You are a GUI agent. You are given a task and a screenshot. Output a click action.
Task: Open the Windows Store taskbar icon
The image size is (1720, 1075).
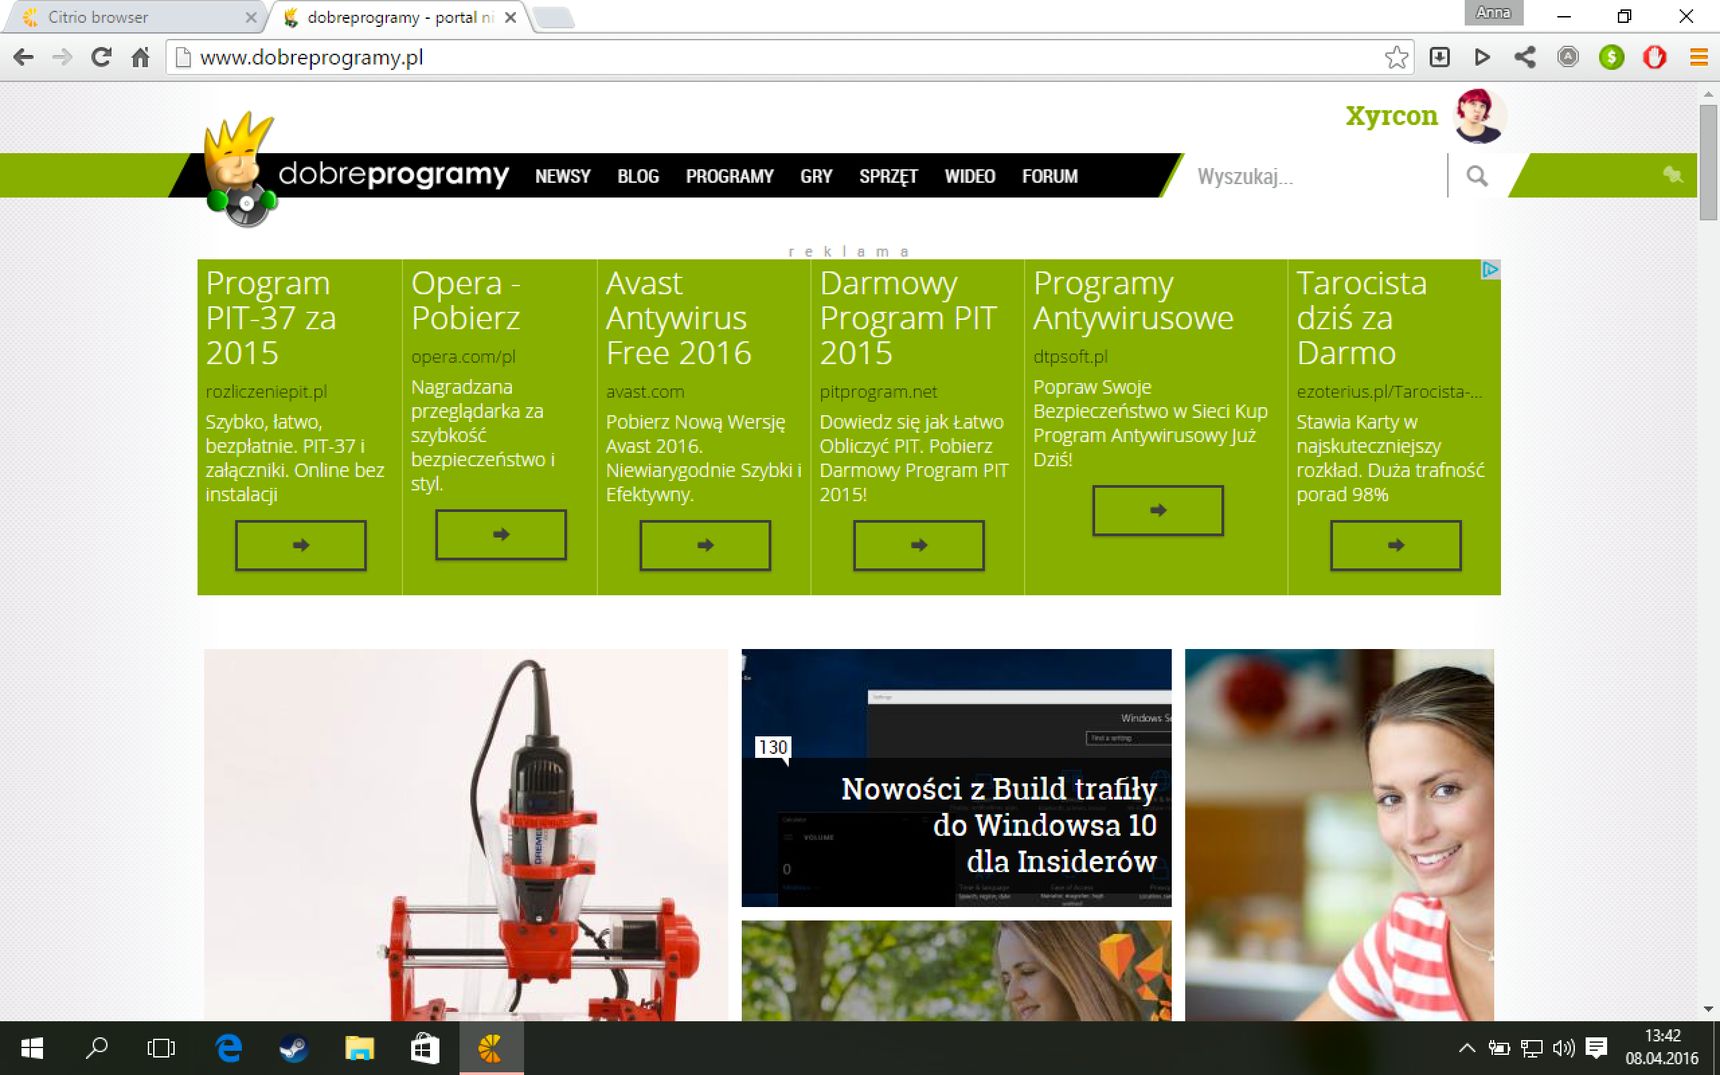coord(424,1048)
